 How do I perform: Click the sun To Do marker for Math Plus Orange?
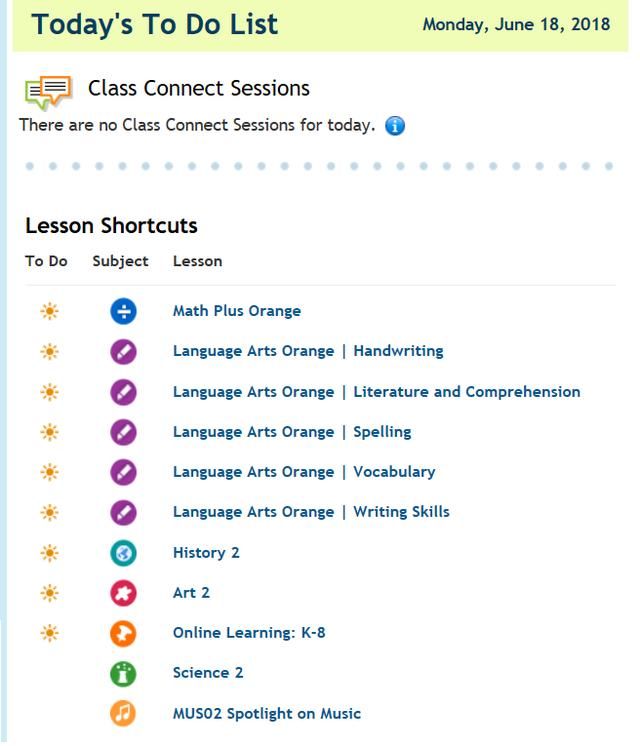click(x=49, y=312)
